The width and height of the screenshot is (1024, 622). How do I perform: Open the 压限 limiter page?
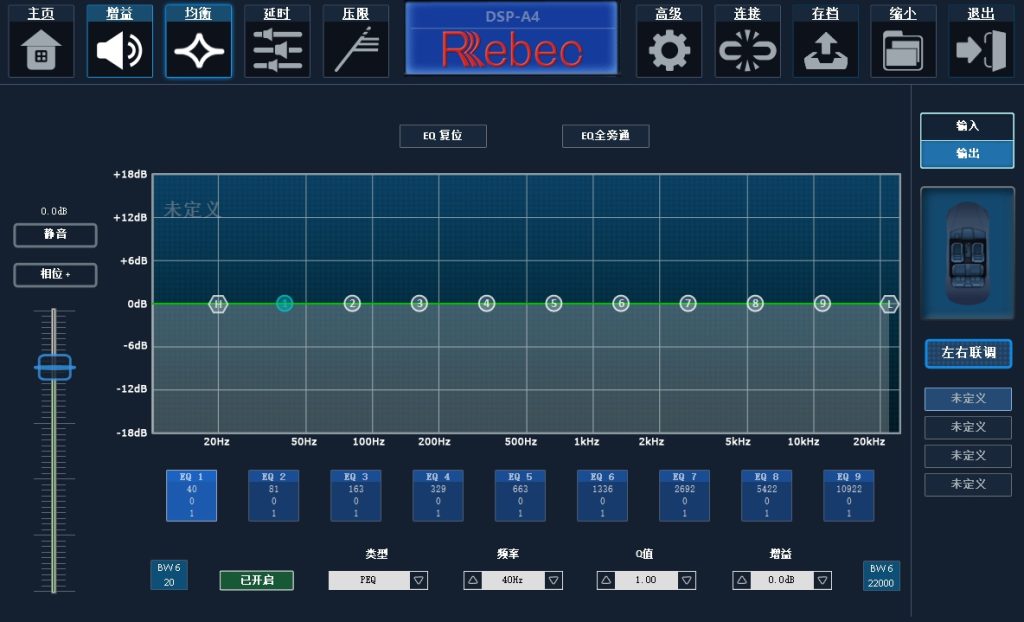[x=356, y=41]
